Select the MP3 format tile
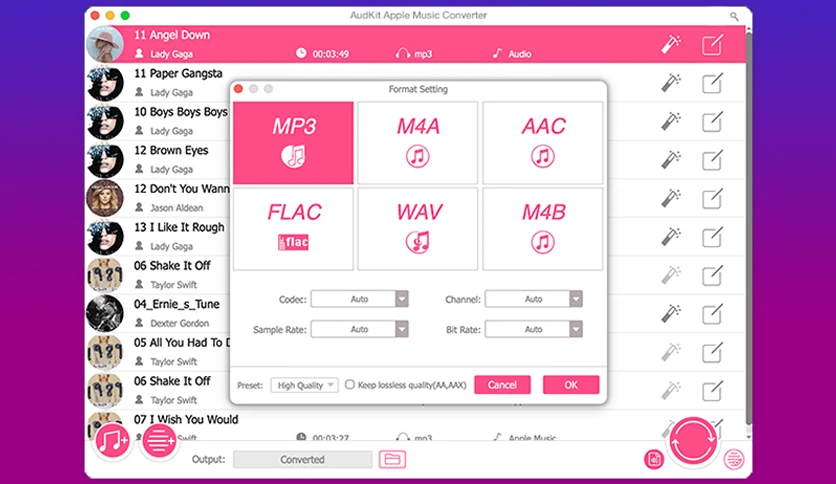This screenshot has width=836, height=484. click(x=293, y=143)
